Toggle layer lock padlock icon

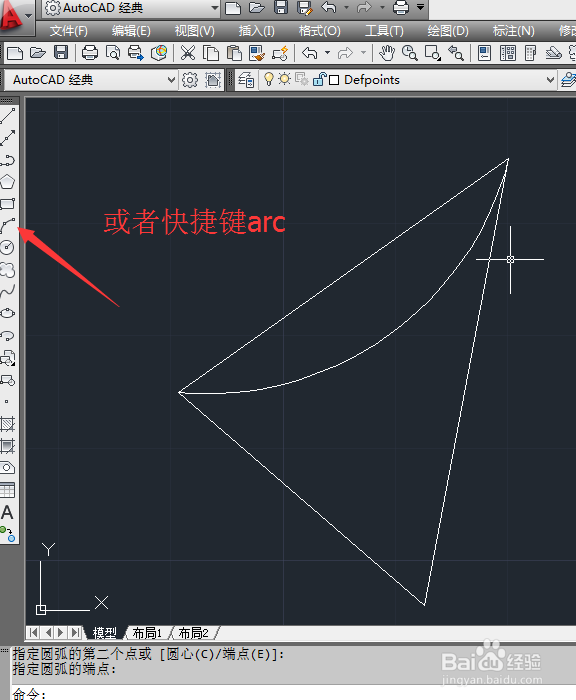pos(319,79)
